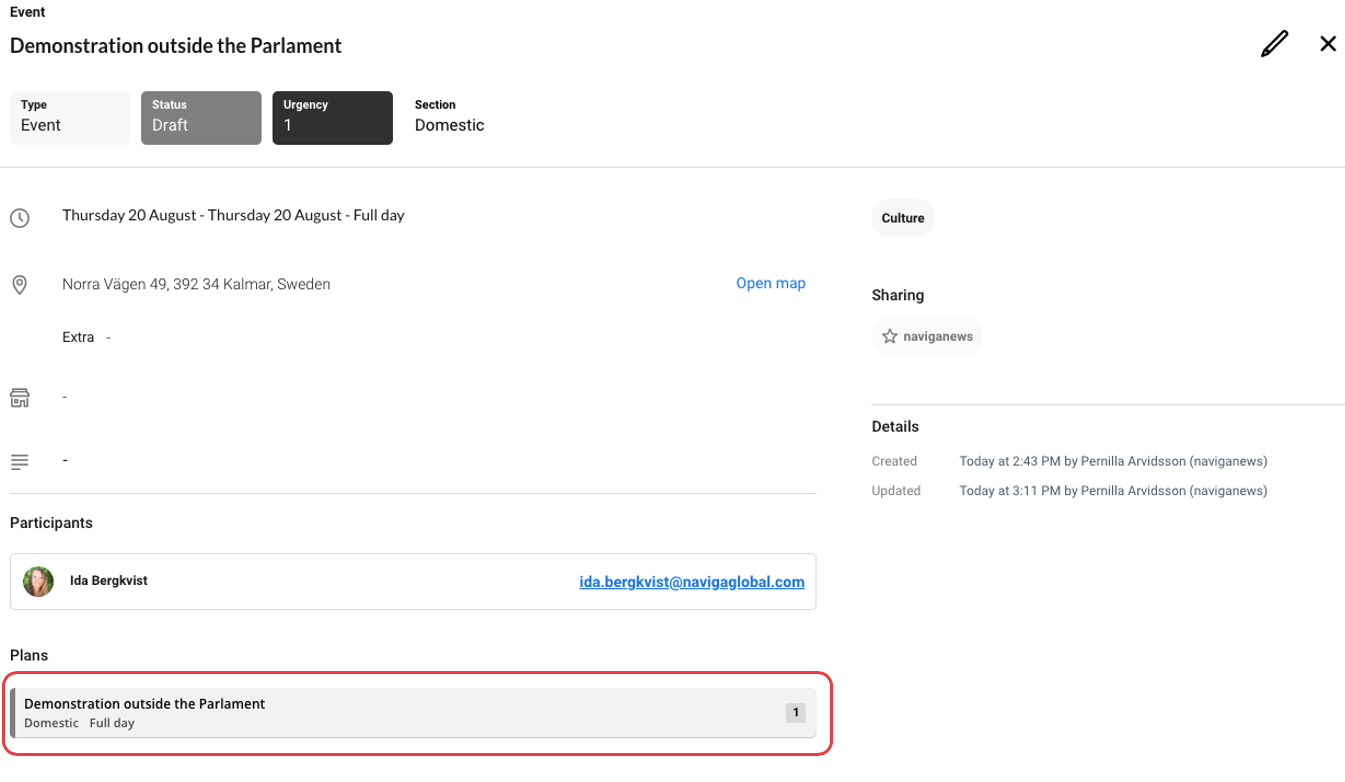Viewport: 1345px width, 782px height.
Task: Click the ida.bergkvist@navigaglobal.com email link
Action: (x=691, y=582)
